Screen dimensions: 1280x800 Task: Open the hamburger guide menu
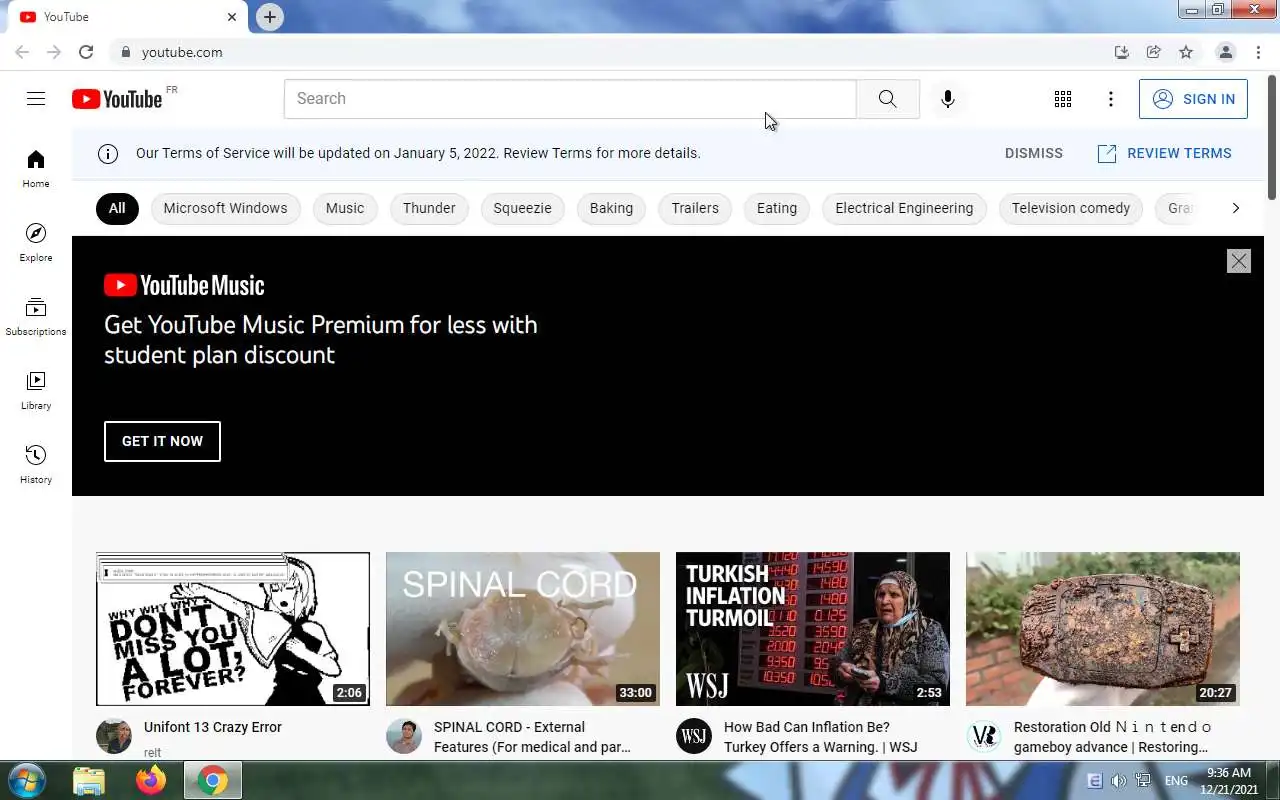tap(36, 98)
